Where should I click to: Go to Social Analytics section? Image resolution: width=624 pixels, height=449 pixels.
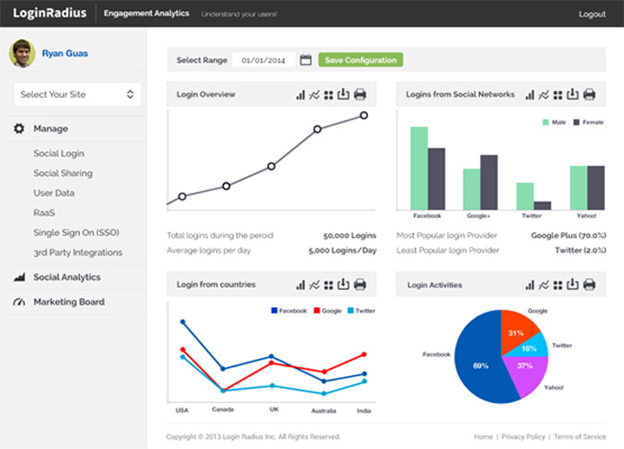[67, 277]
